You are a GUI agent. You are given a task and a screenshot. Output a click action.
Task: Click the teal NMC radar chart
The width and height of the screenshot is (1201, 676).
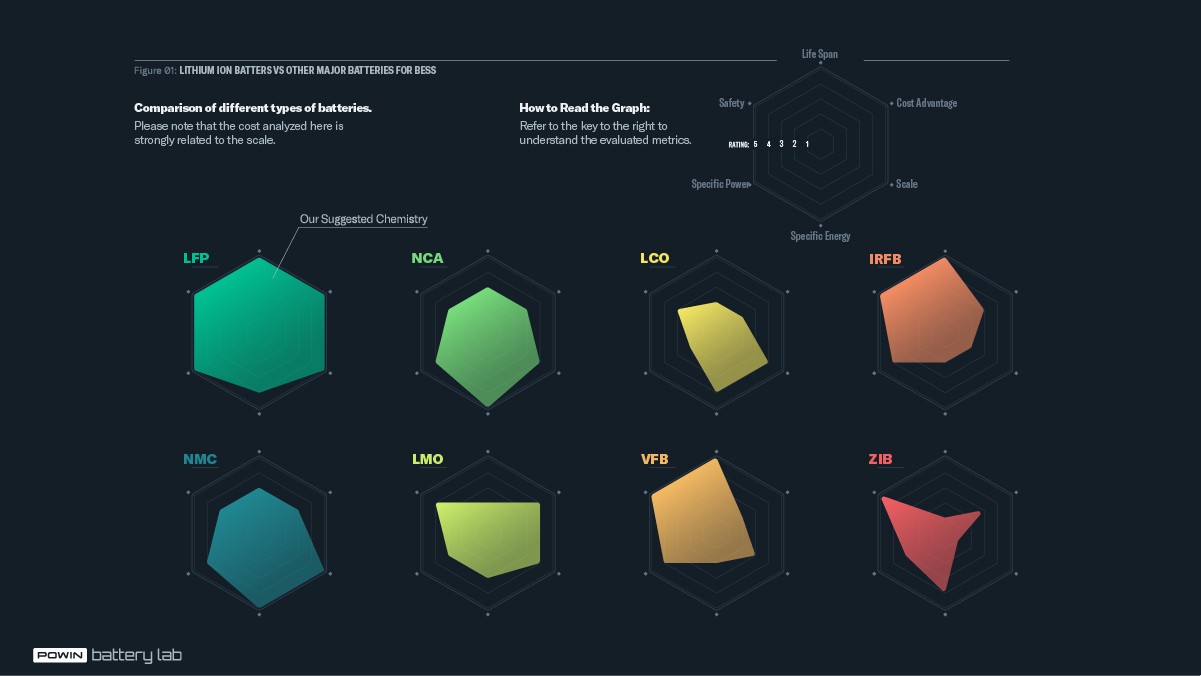click(264, 547)
